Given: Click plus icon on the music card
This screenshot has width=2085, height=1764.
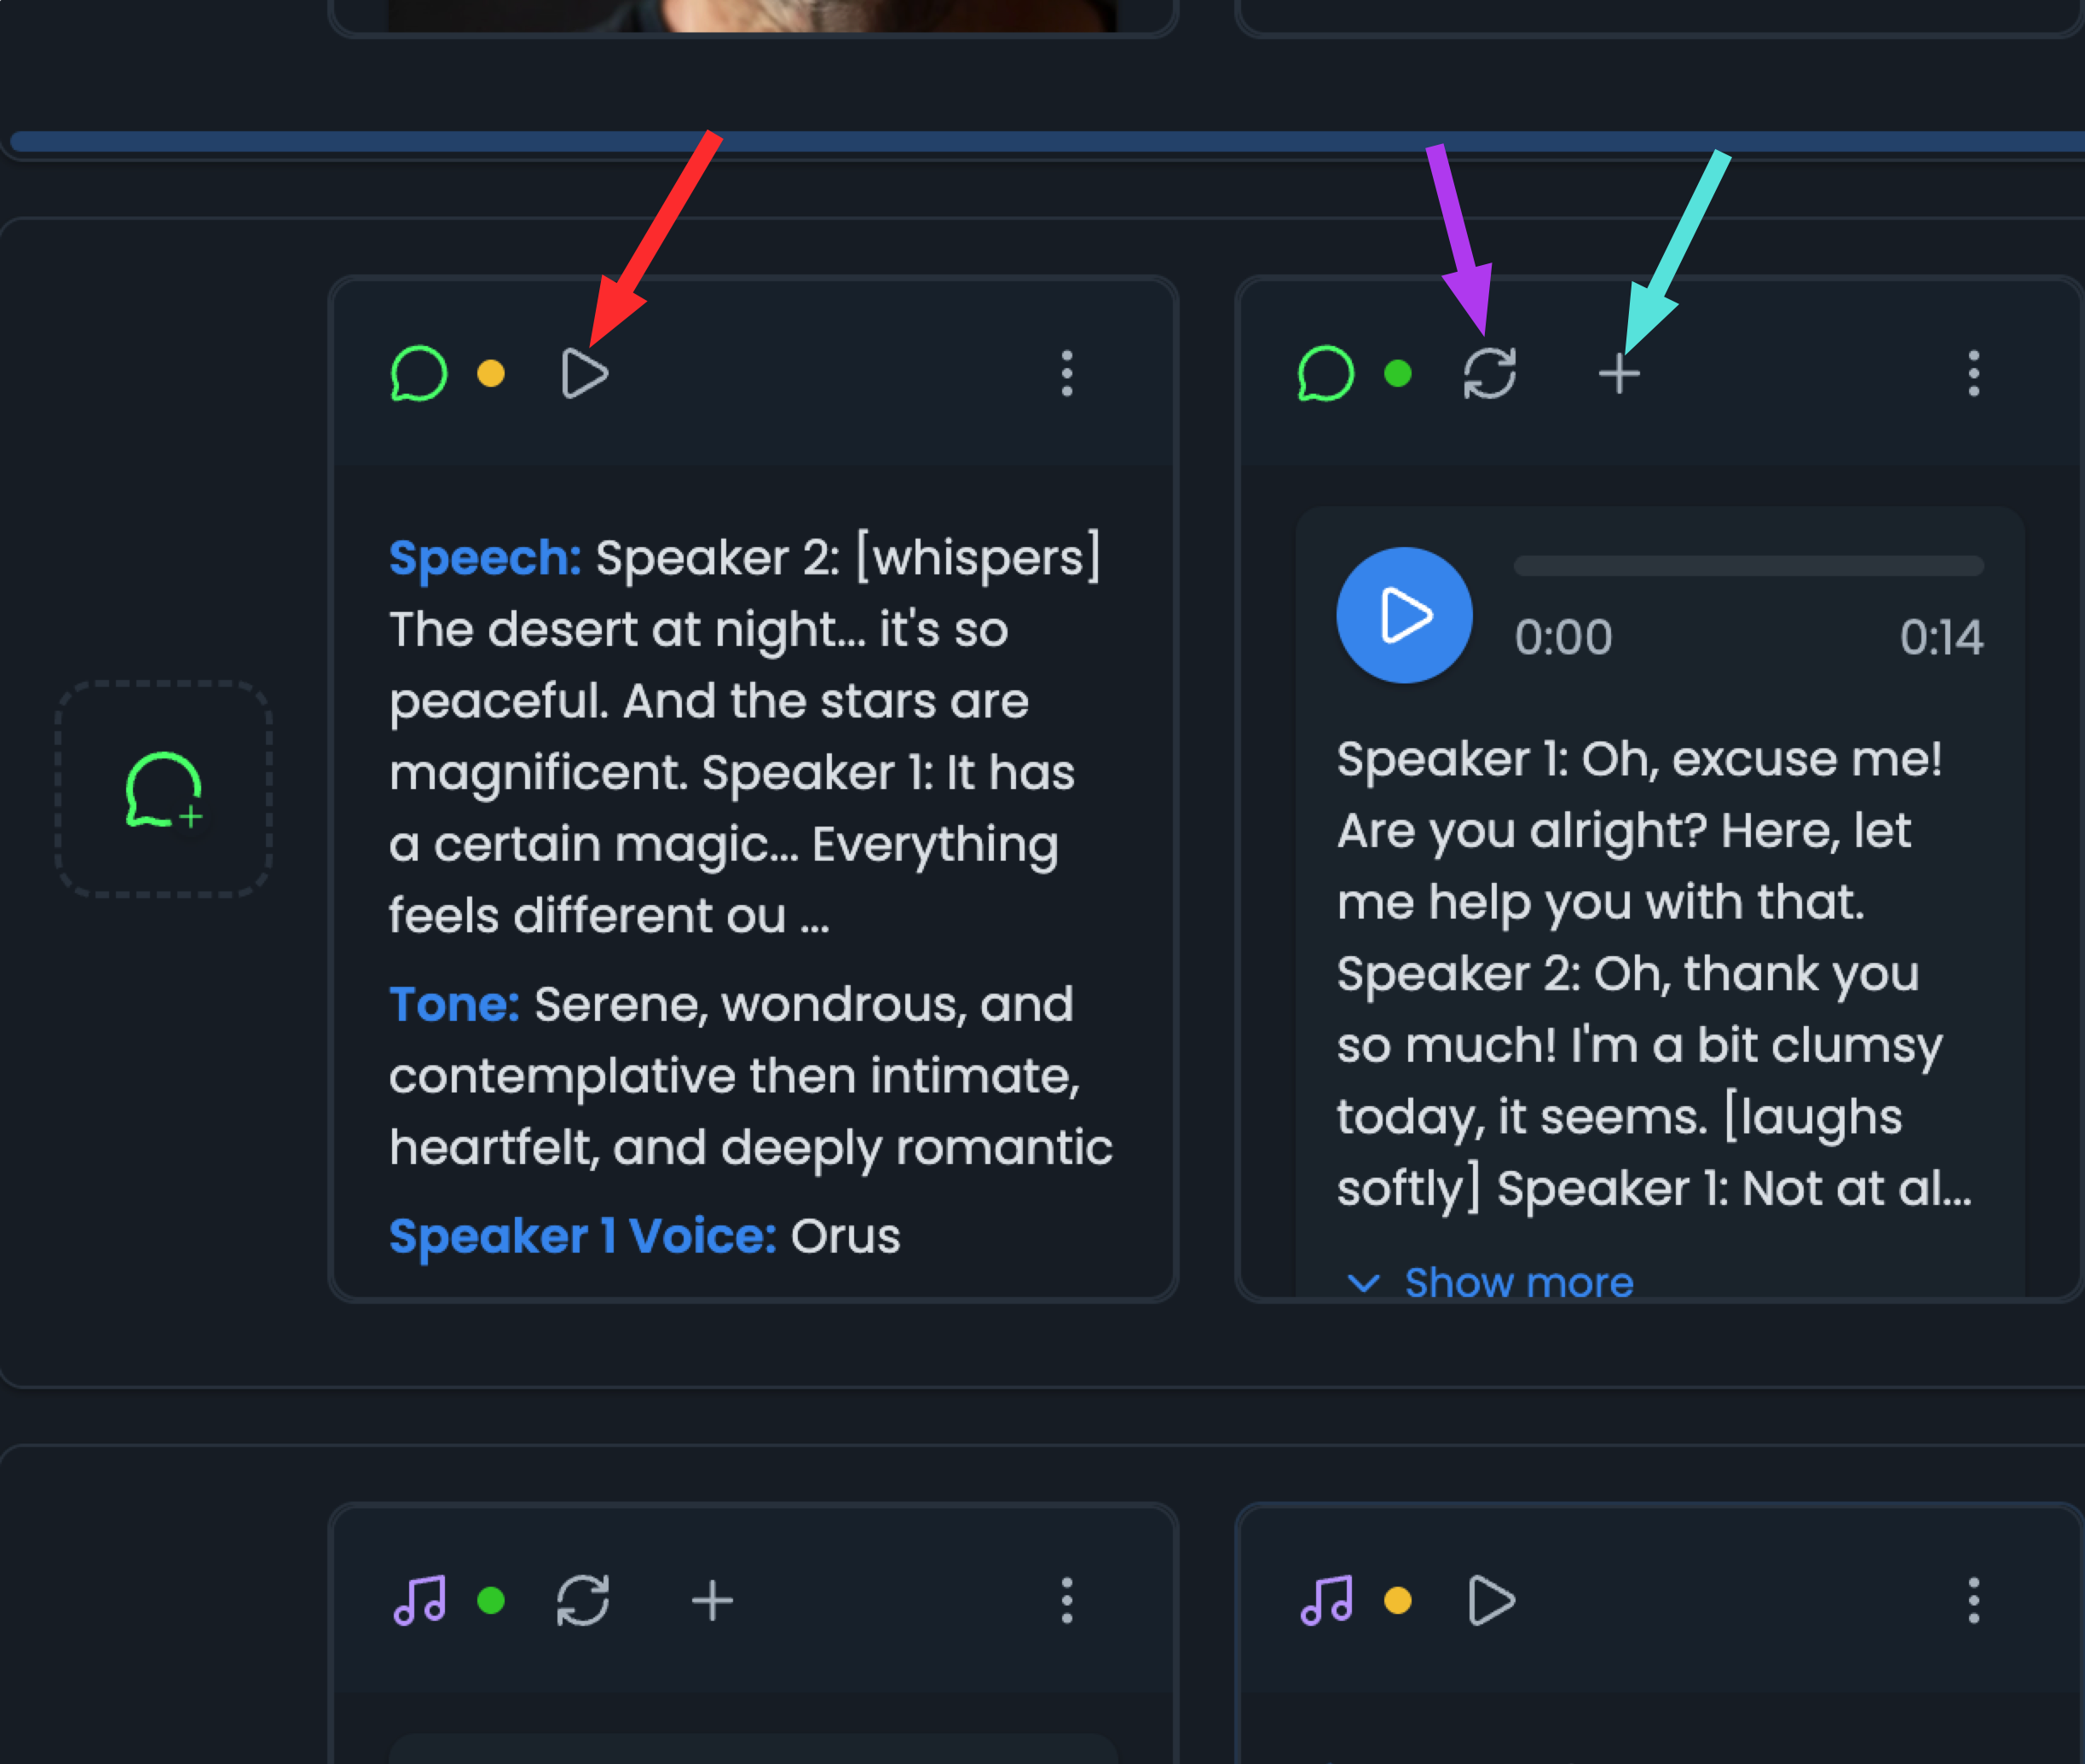Looking at the screenshot, I should [712, 1601].
